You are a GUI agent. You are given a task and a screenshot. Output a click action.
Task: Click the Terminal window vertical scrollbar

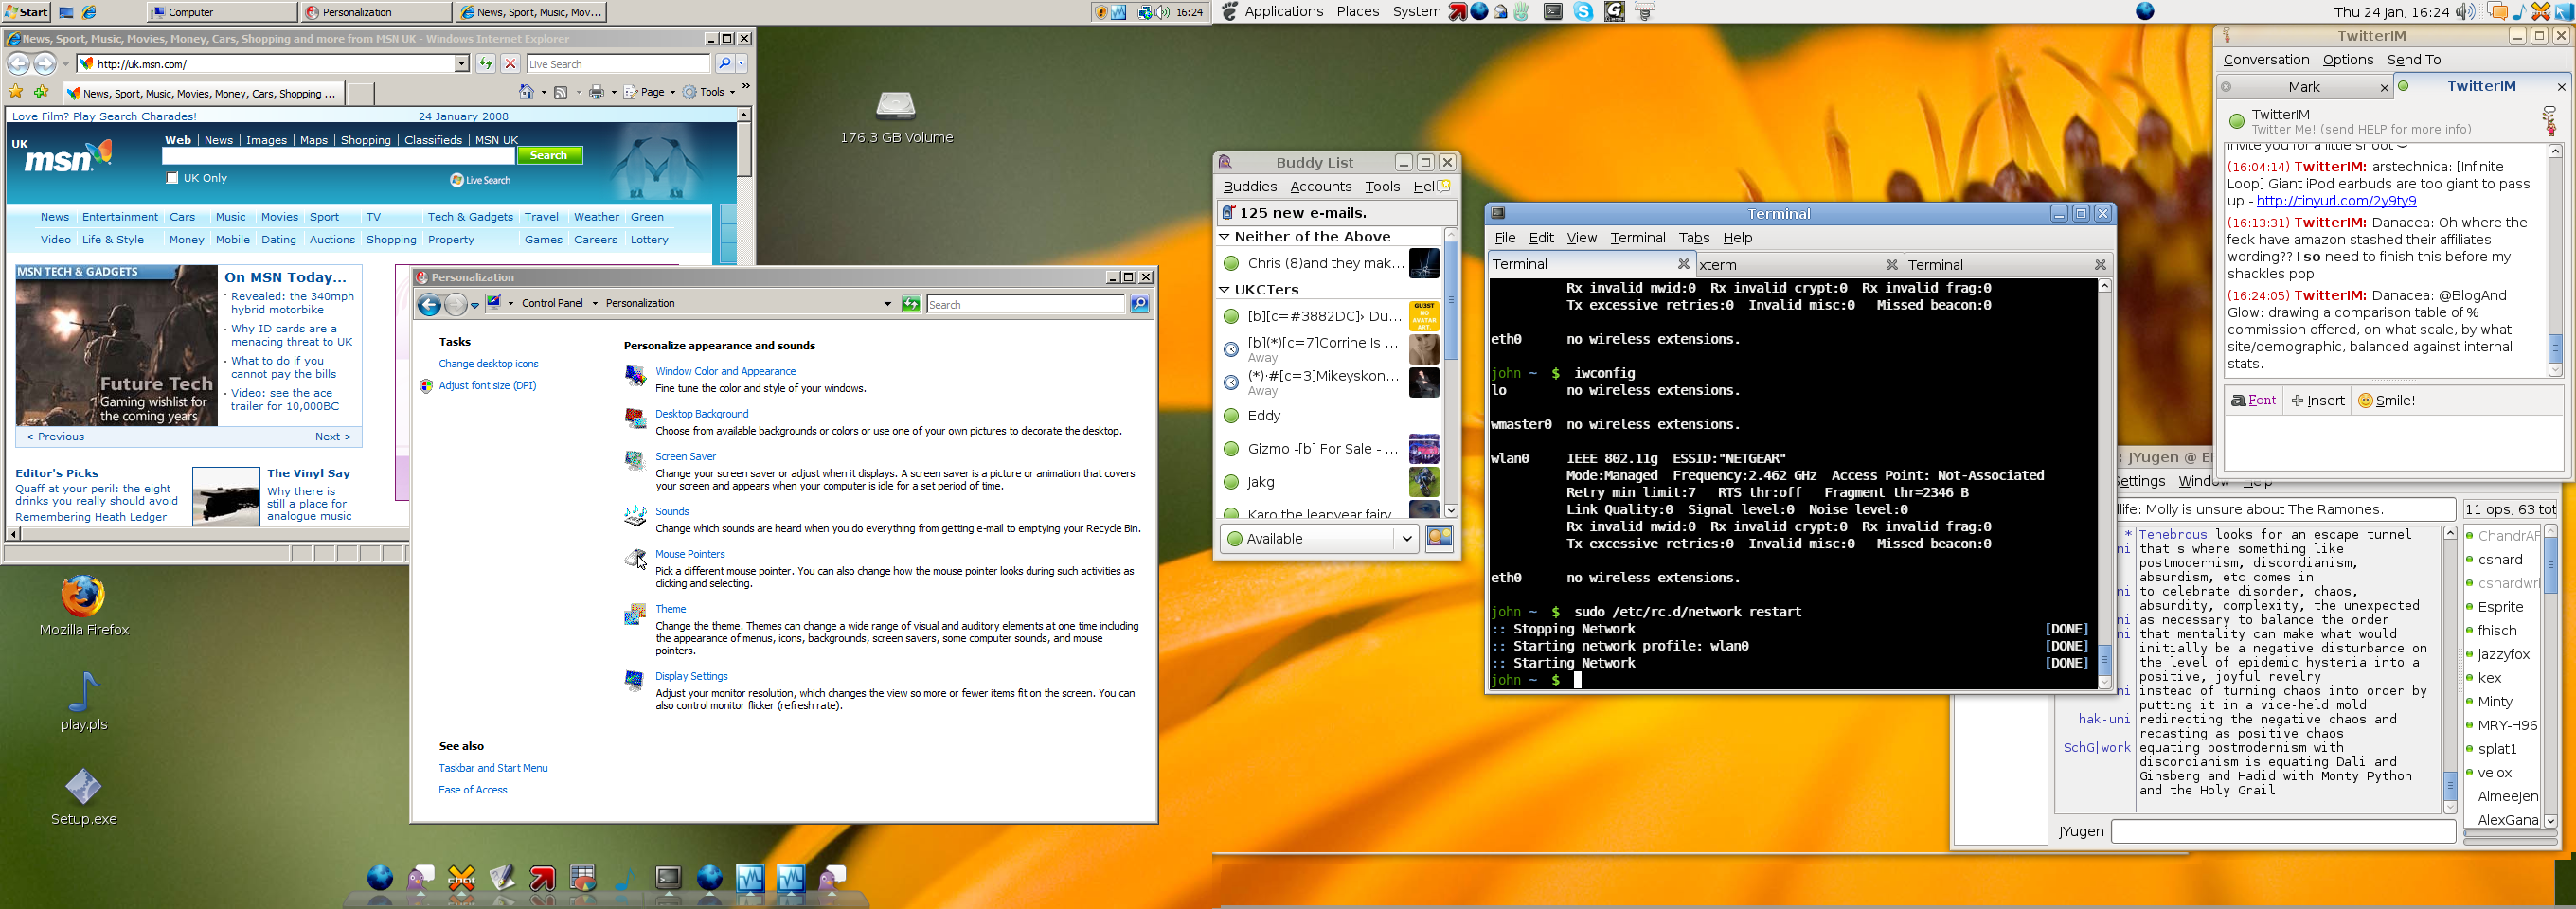[x=2104, y=484]
